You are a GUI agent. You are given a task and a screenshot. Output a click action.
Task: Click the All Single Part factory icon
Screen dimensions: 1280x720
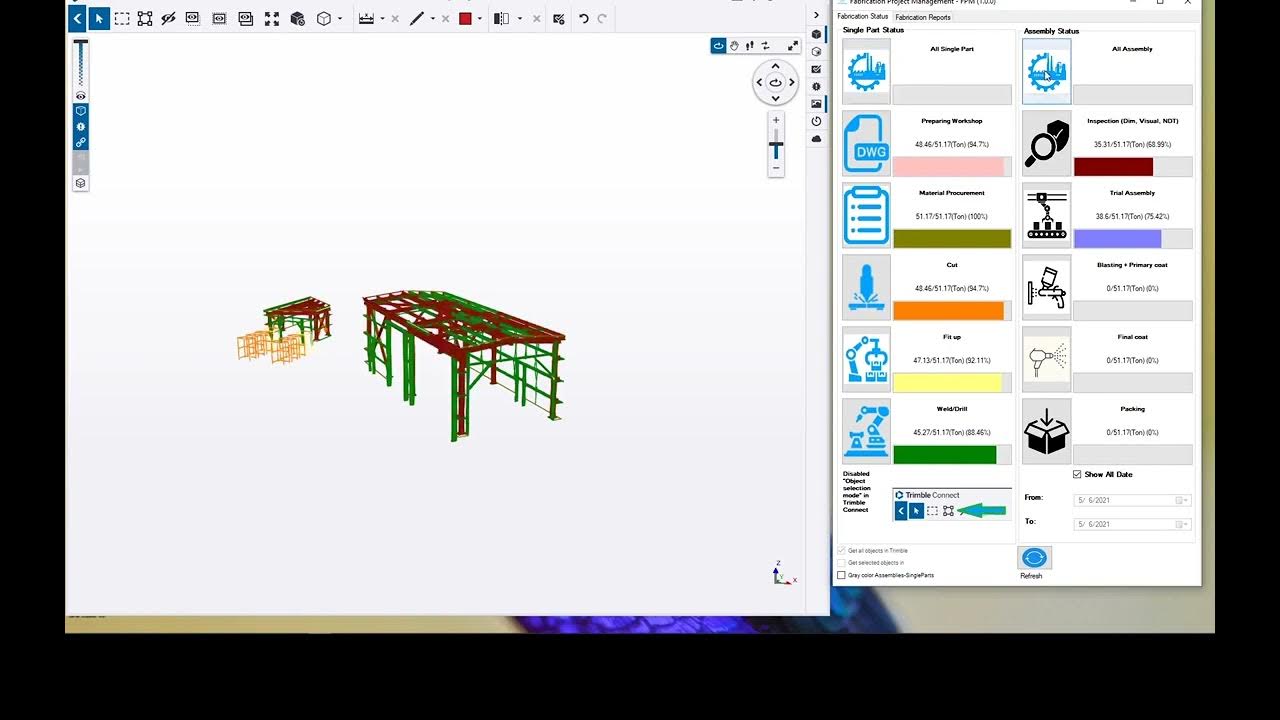pyautogui.click(x=866, y=71)
